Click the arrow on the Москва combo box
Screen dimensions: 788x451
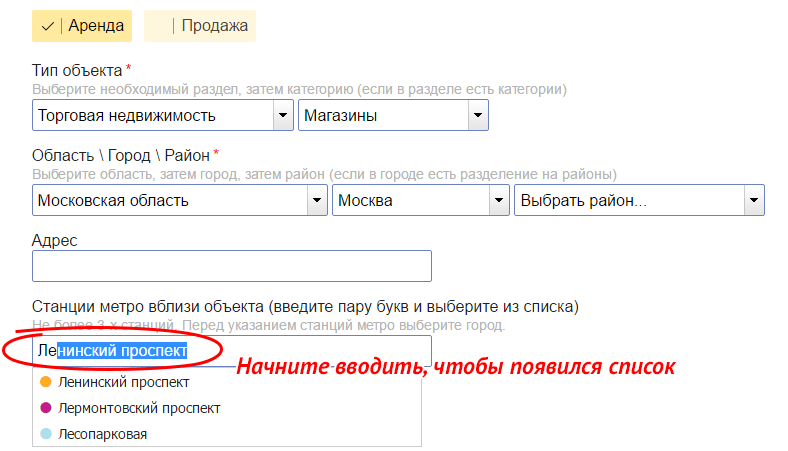[499, 201]
